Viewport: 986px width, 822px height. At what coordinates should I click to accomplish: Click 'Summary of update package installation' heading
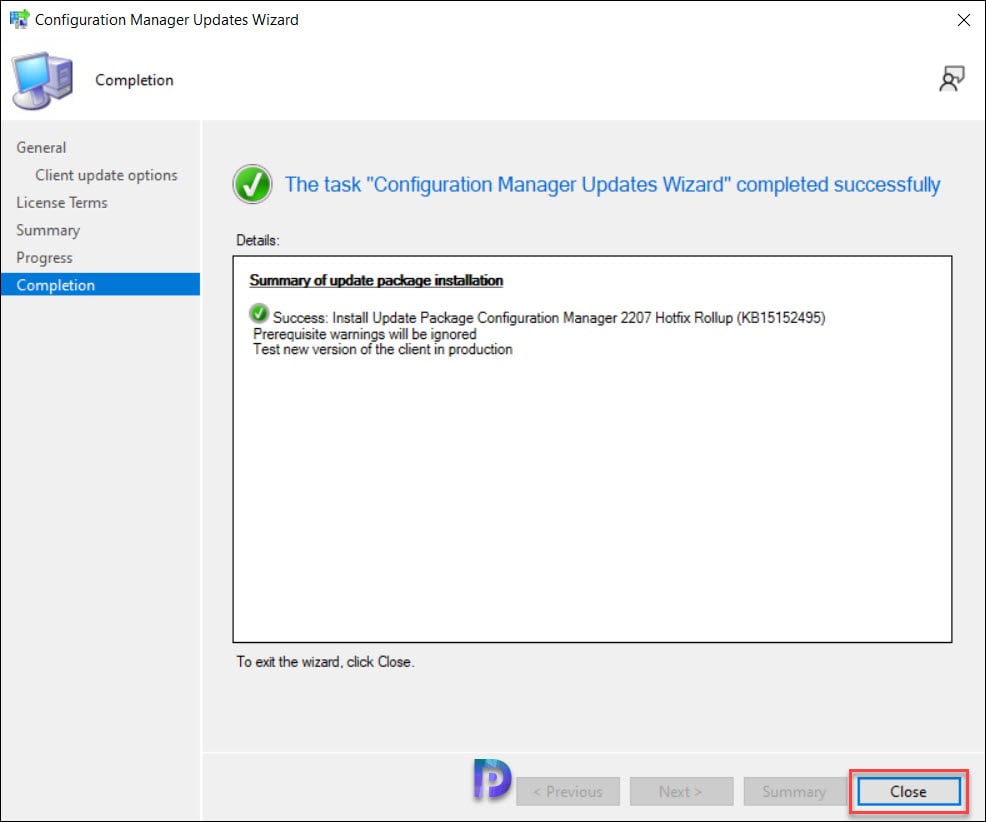tap(376, 280)
